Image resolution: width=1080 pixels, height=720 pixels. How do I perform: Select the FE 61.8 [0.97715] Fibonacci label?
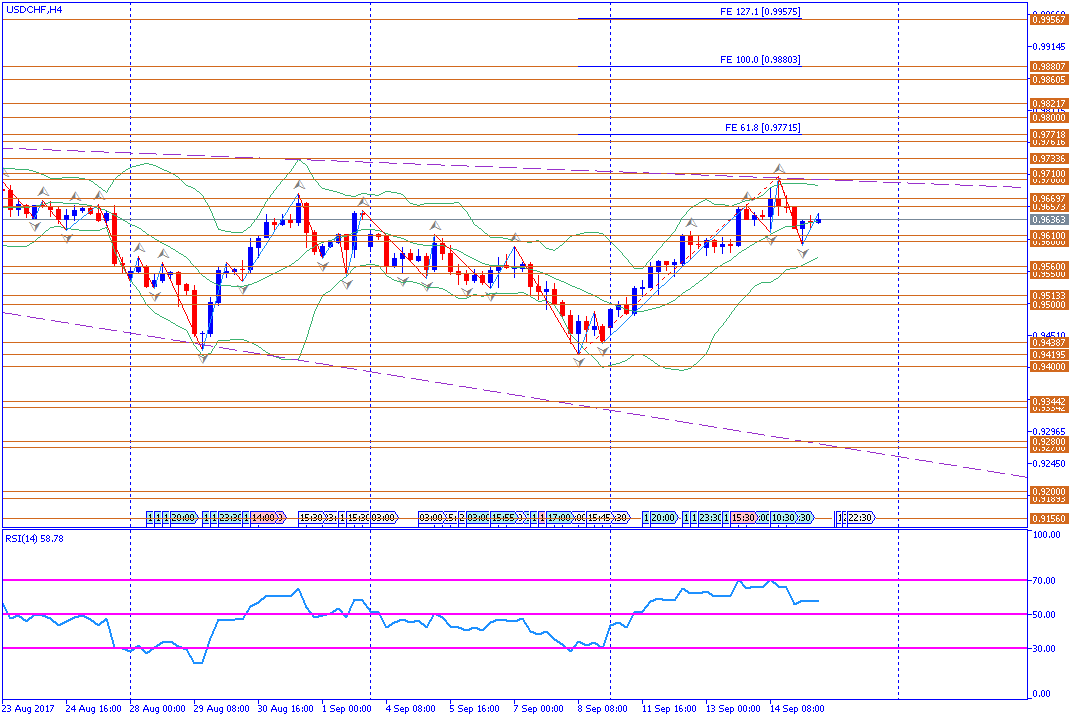[x=762, y=127]
